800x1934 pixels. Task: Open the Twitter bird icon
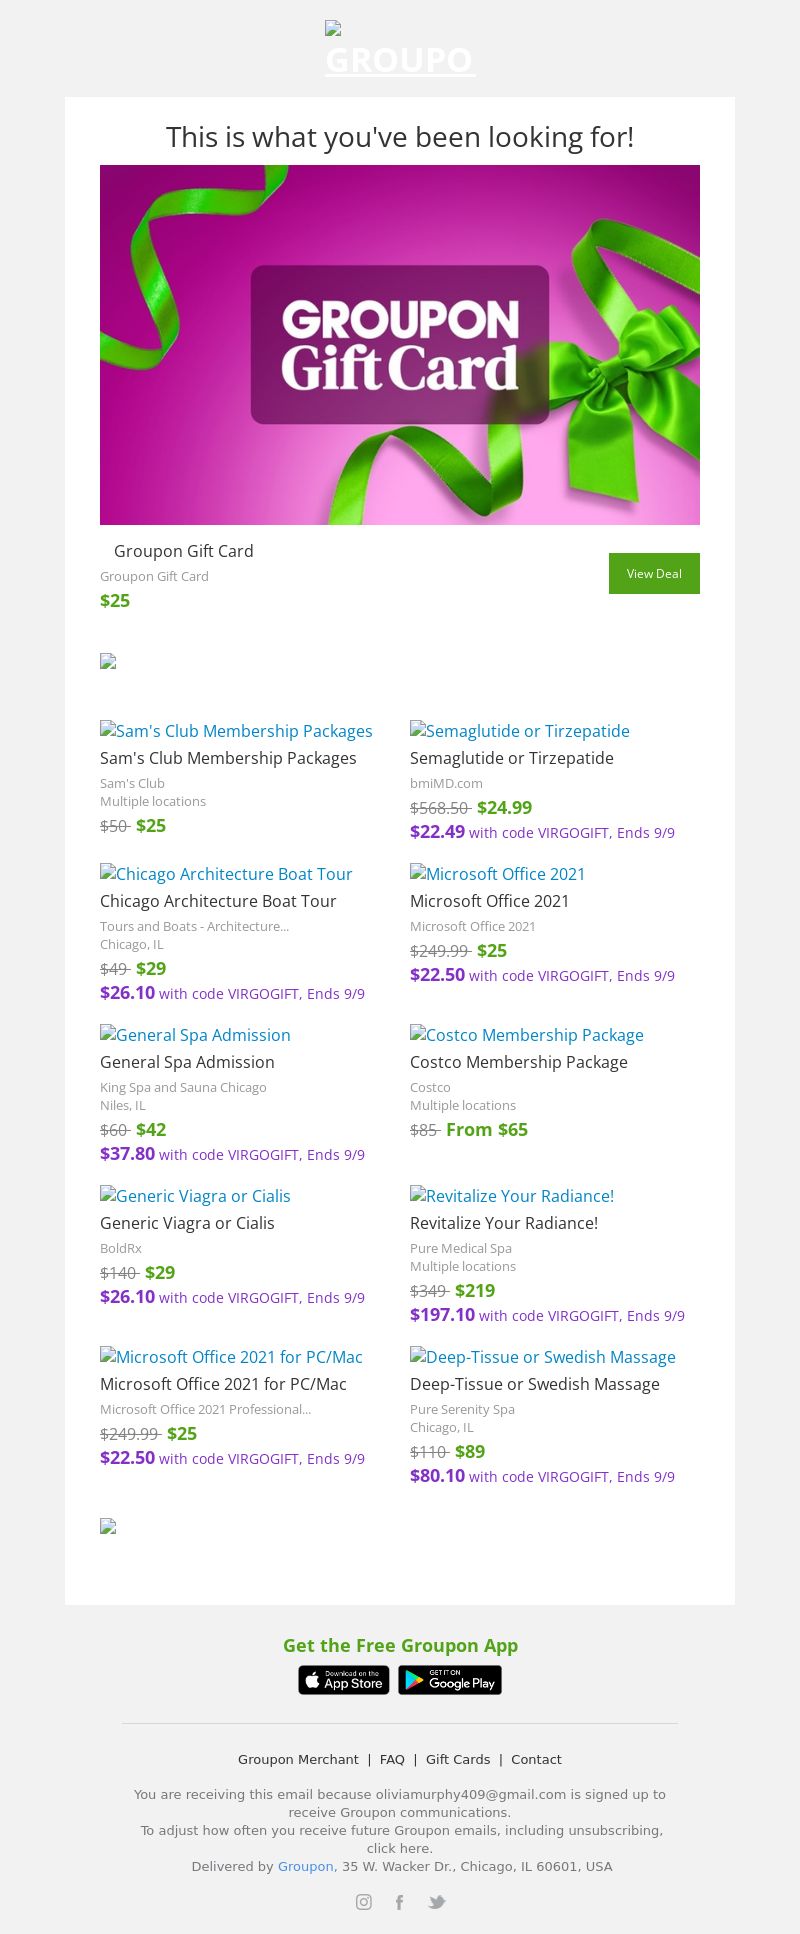coord(437,1902)
